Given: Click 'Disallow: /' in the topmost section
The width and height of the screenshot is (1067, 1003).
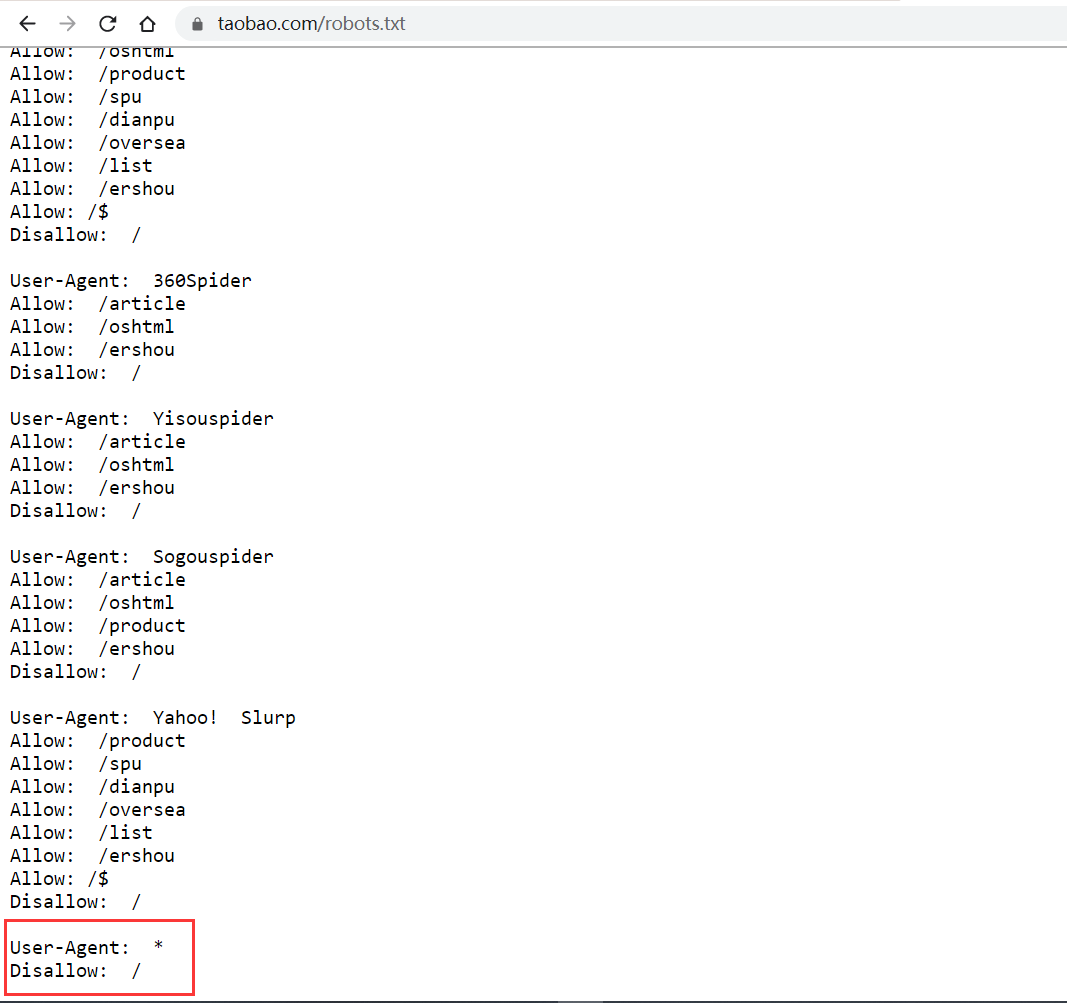Looking at the screenshot, I should point(76,235).
